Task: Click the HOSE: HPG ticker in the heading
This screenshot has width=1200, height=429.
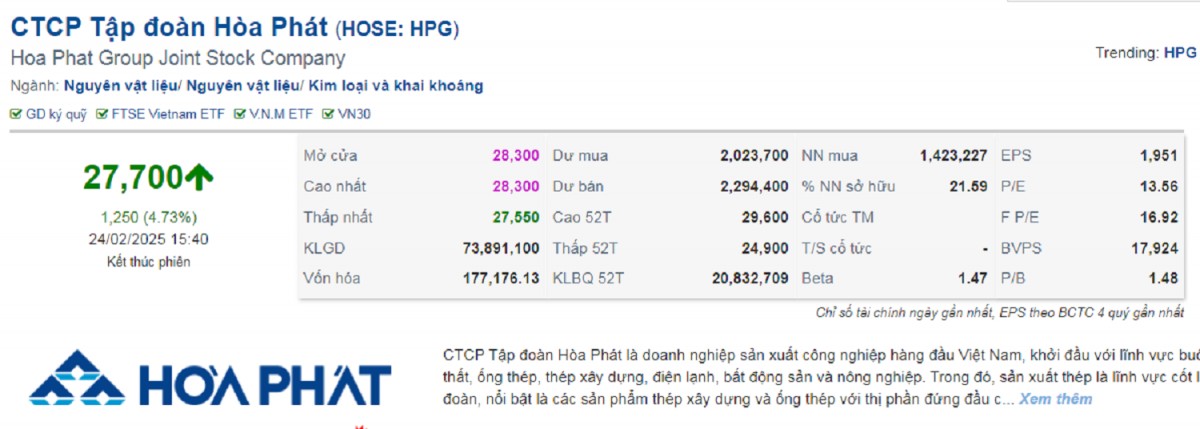Action: coord(397,28)
